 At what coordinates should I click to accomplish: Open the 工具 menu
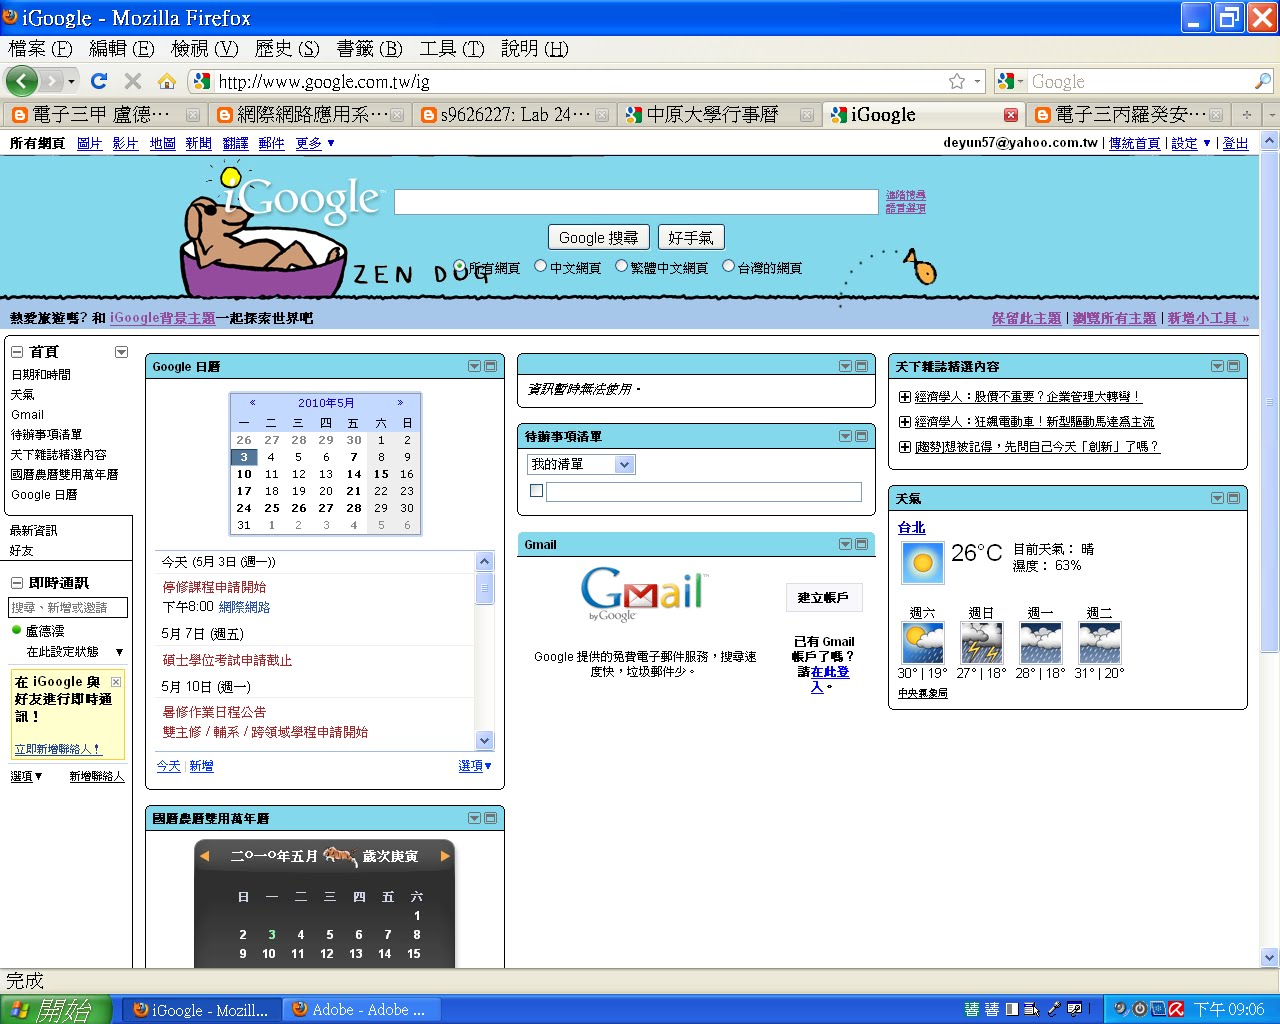tap(452, 48)
